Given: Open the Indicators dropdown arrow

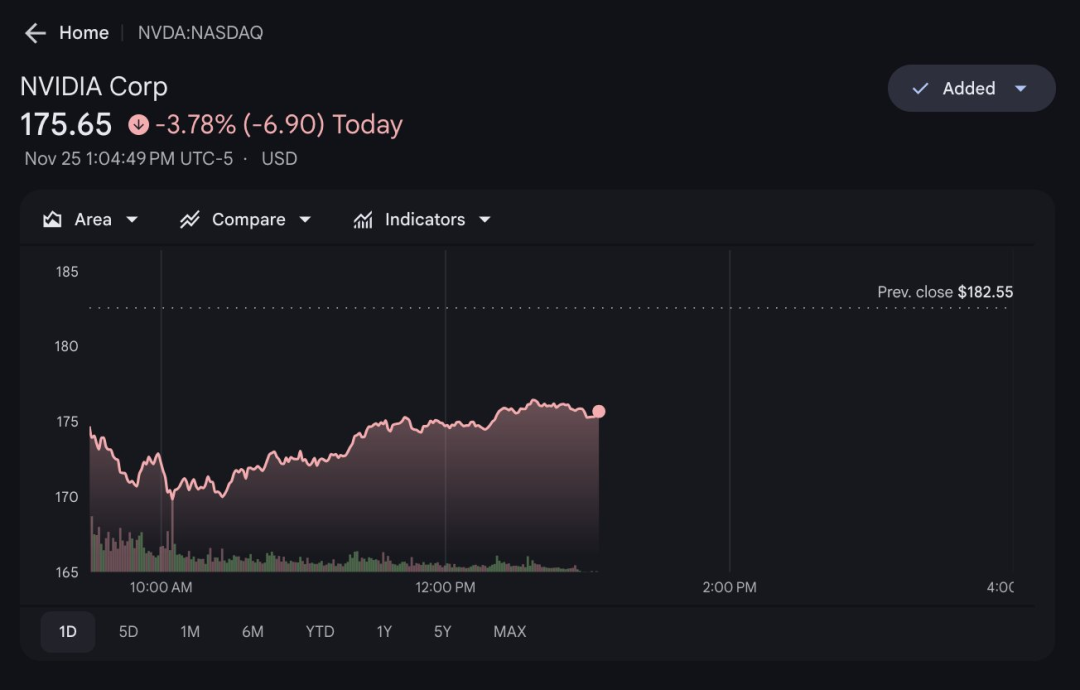Looking at the screenshot, I should point(485,220).
